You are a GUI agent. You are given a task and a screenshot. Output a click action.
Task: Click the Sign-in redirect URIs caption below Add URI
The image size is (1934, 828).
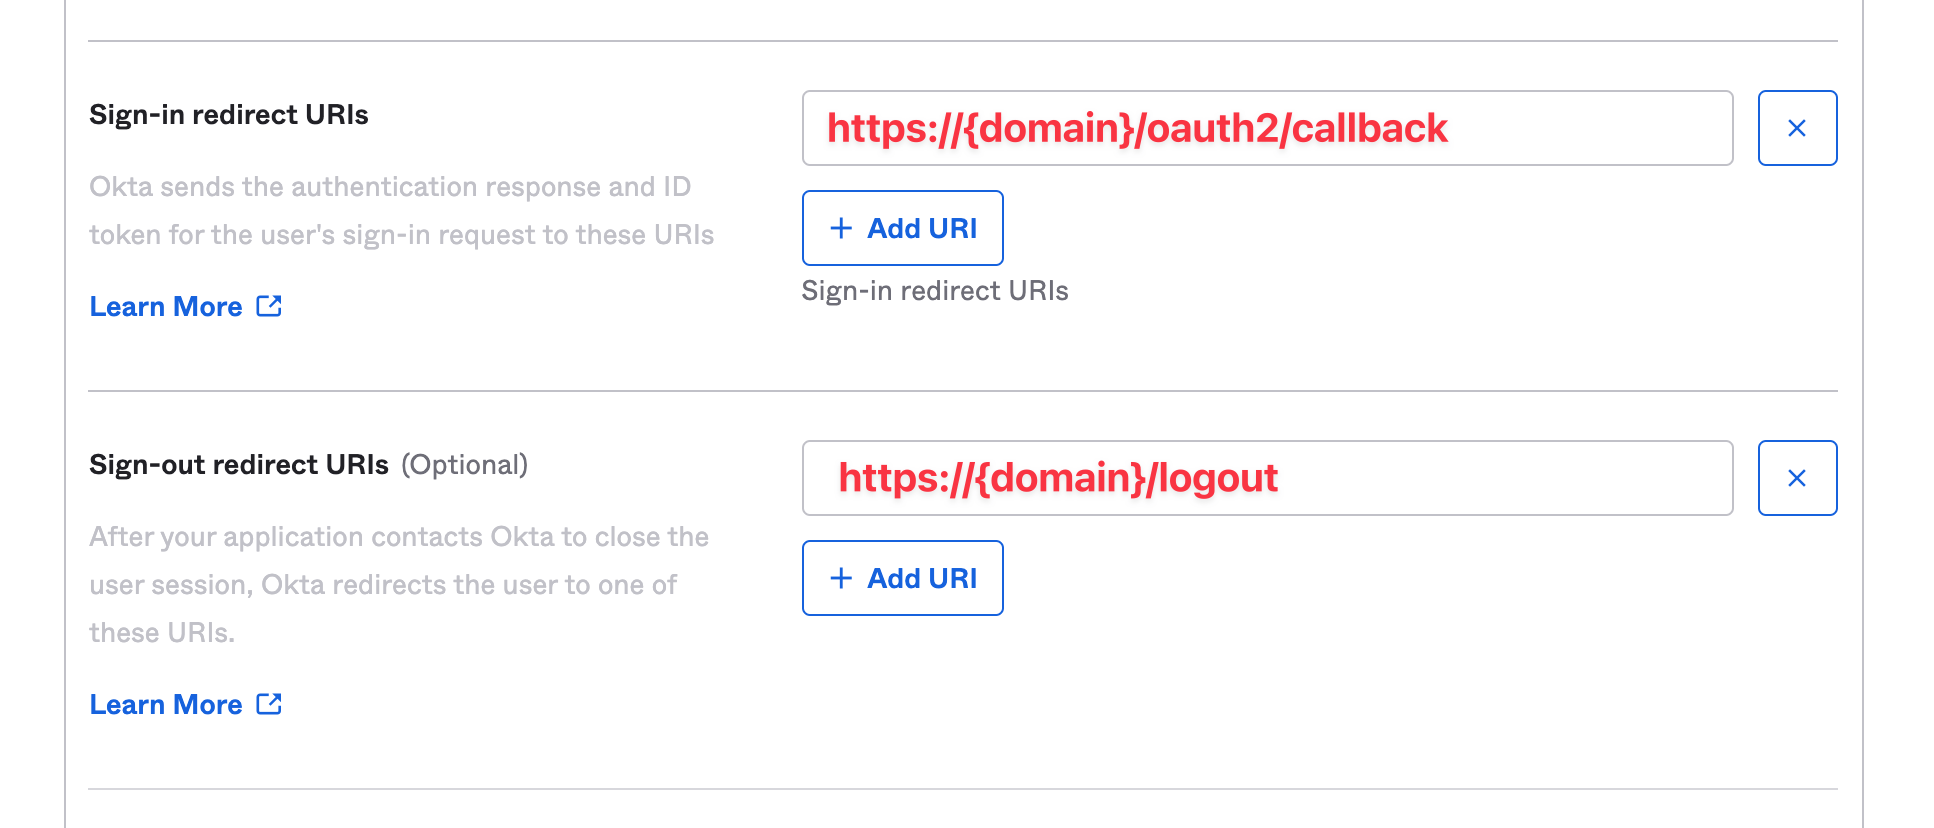(x=936, y=291)
